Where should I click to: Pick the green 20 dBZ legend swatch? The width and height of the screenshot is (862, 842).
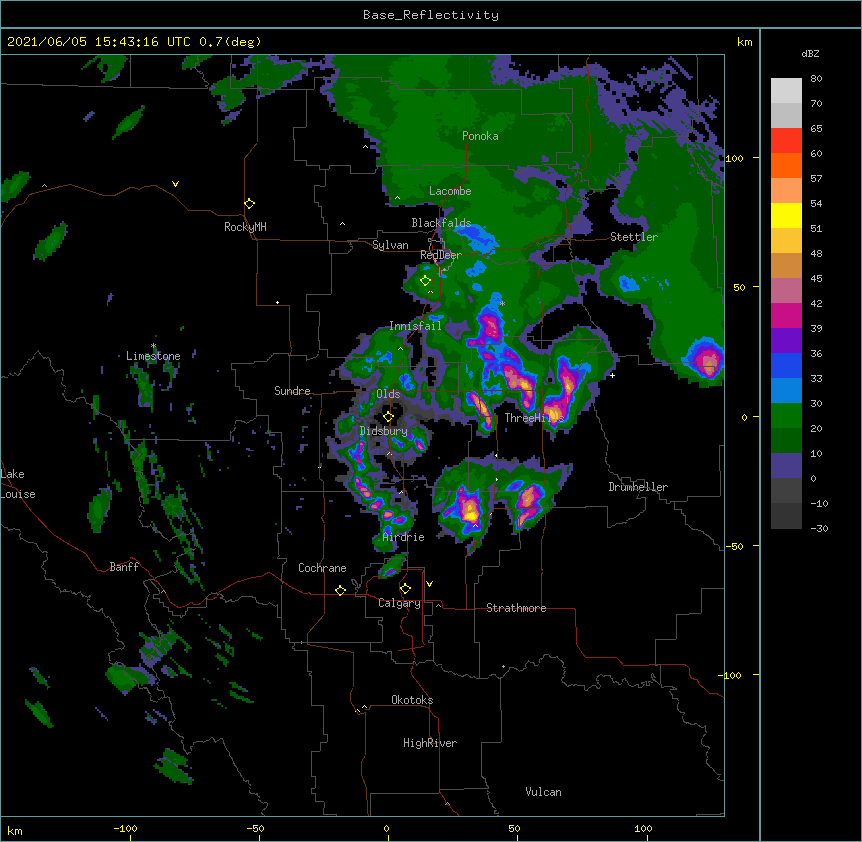786,416
